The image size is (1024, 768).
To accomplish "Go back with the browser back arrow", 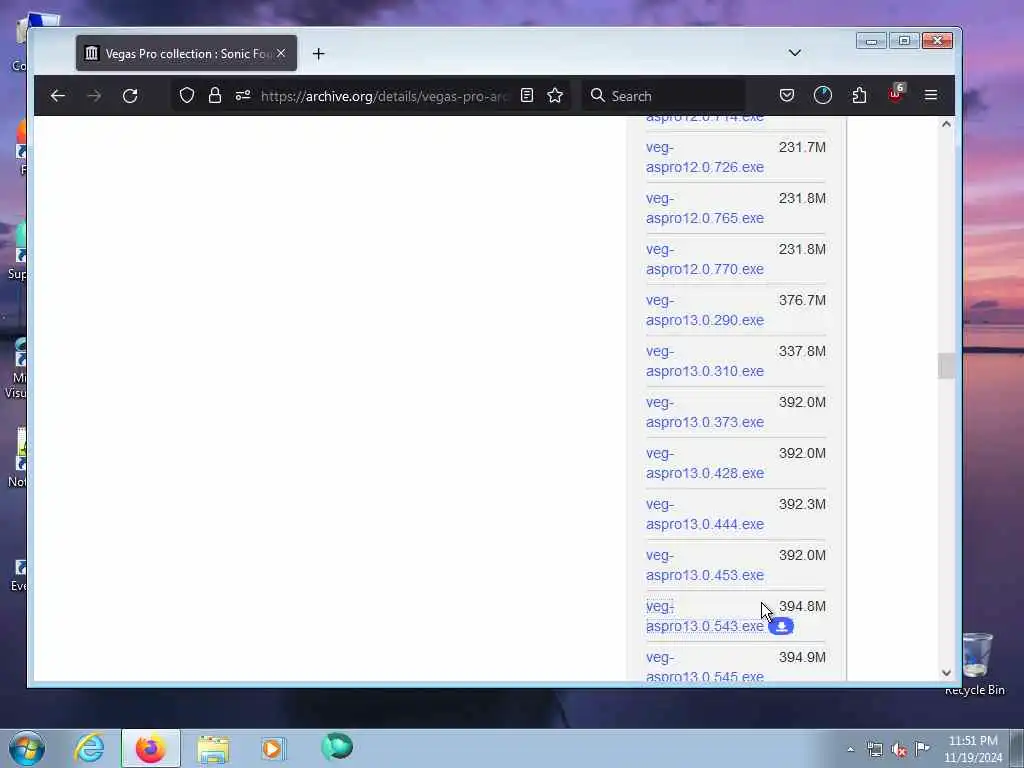I will 57,96.
